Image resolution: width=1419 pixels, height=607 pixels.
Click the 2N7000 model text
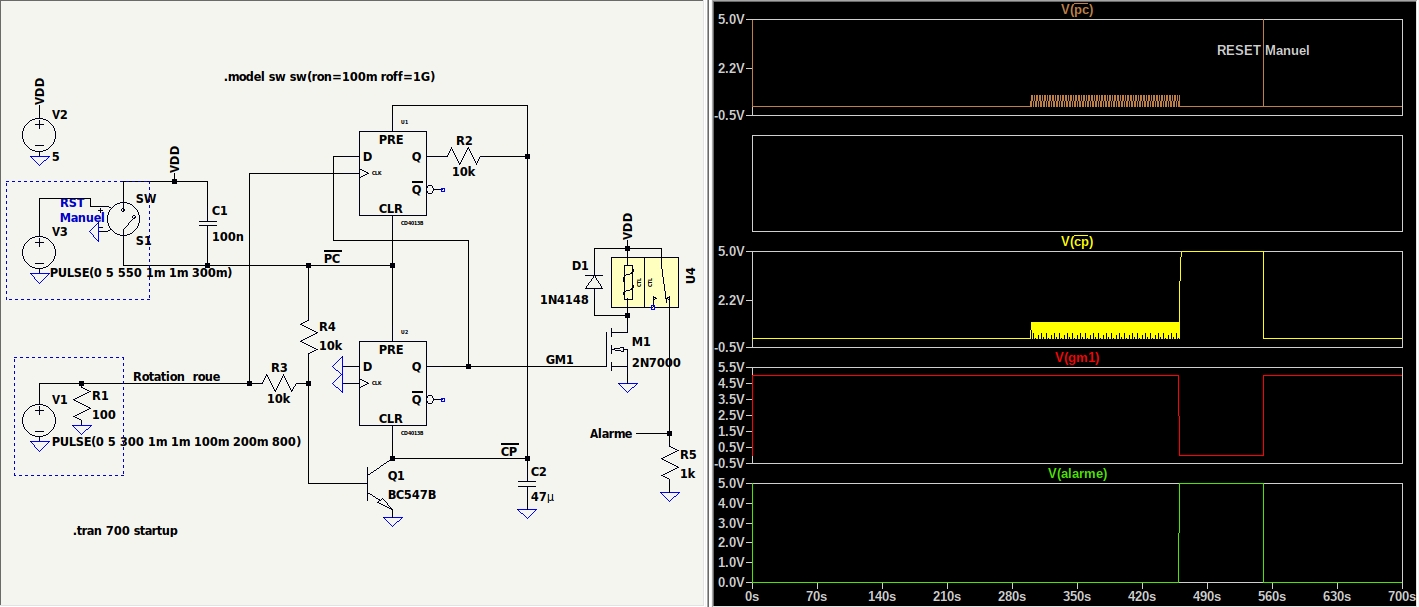[x=656, y=363]
